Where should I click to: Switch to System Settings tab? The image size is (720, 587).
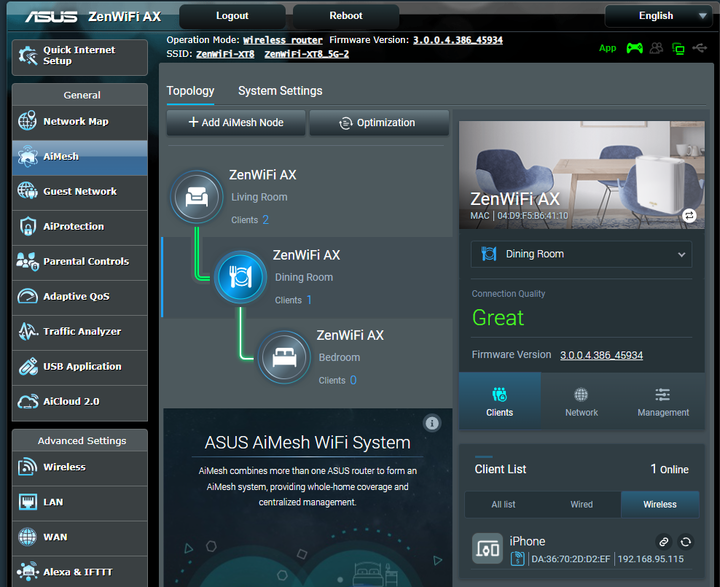(x=280, y=91)
